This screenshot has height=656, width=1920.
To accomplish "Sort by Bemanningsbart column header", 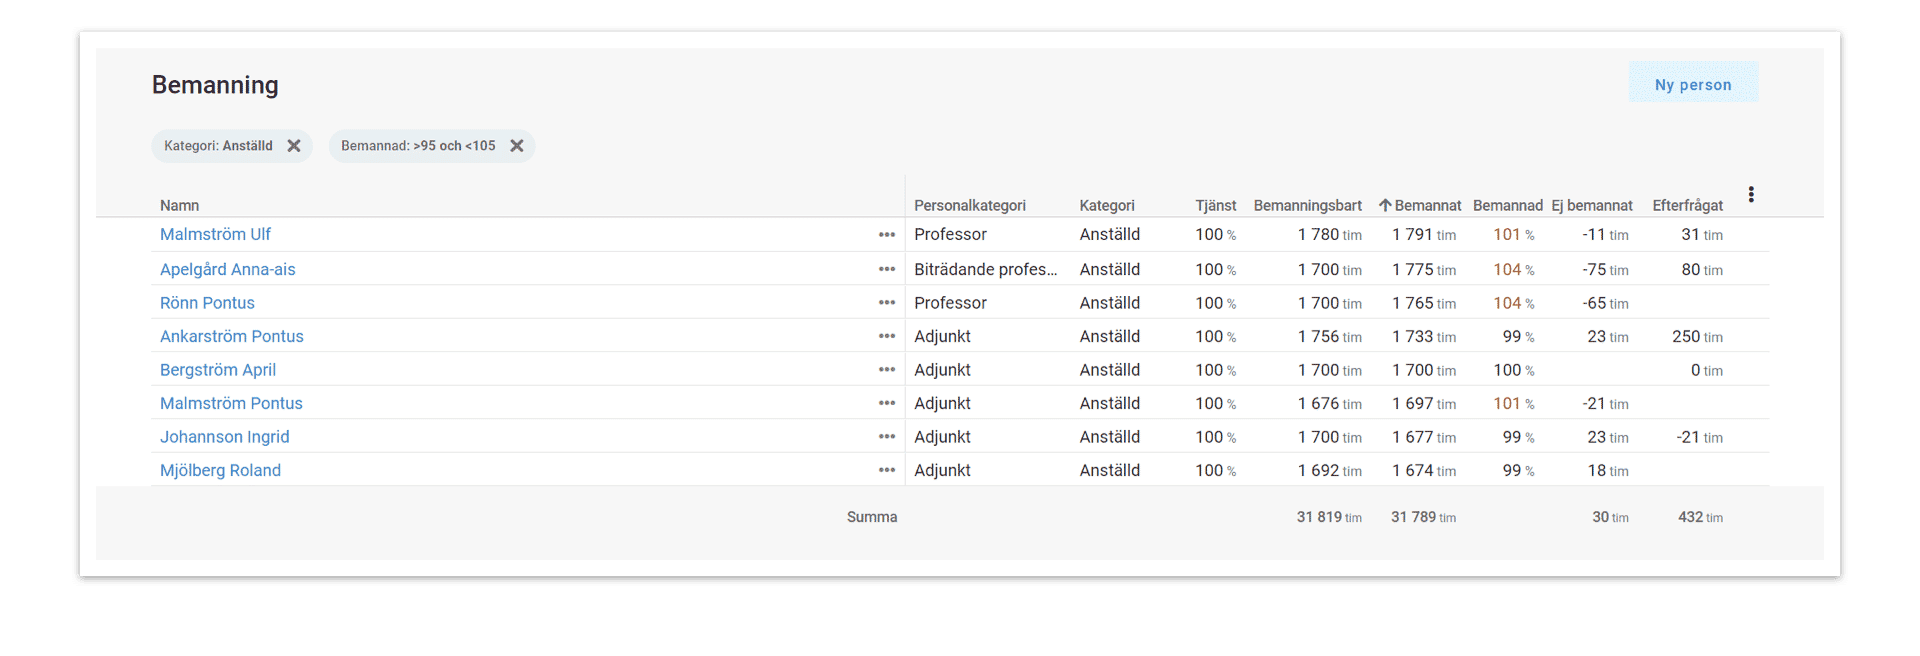I will (1307, 206).
